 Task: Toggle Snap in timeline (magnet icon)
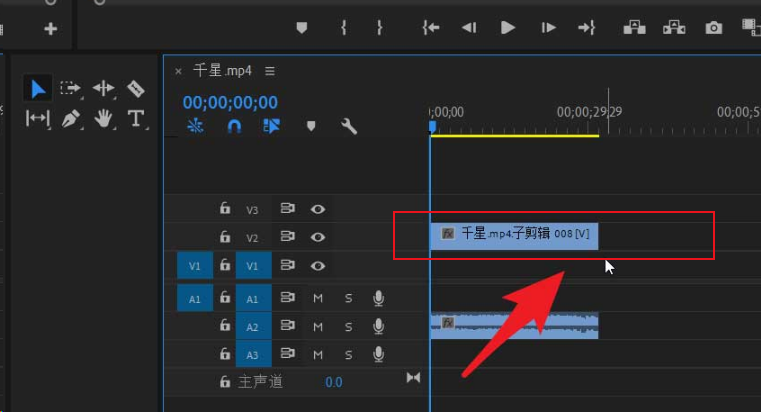(x=234, y=126)
